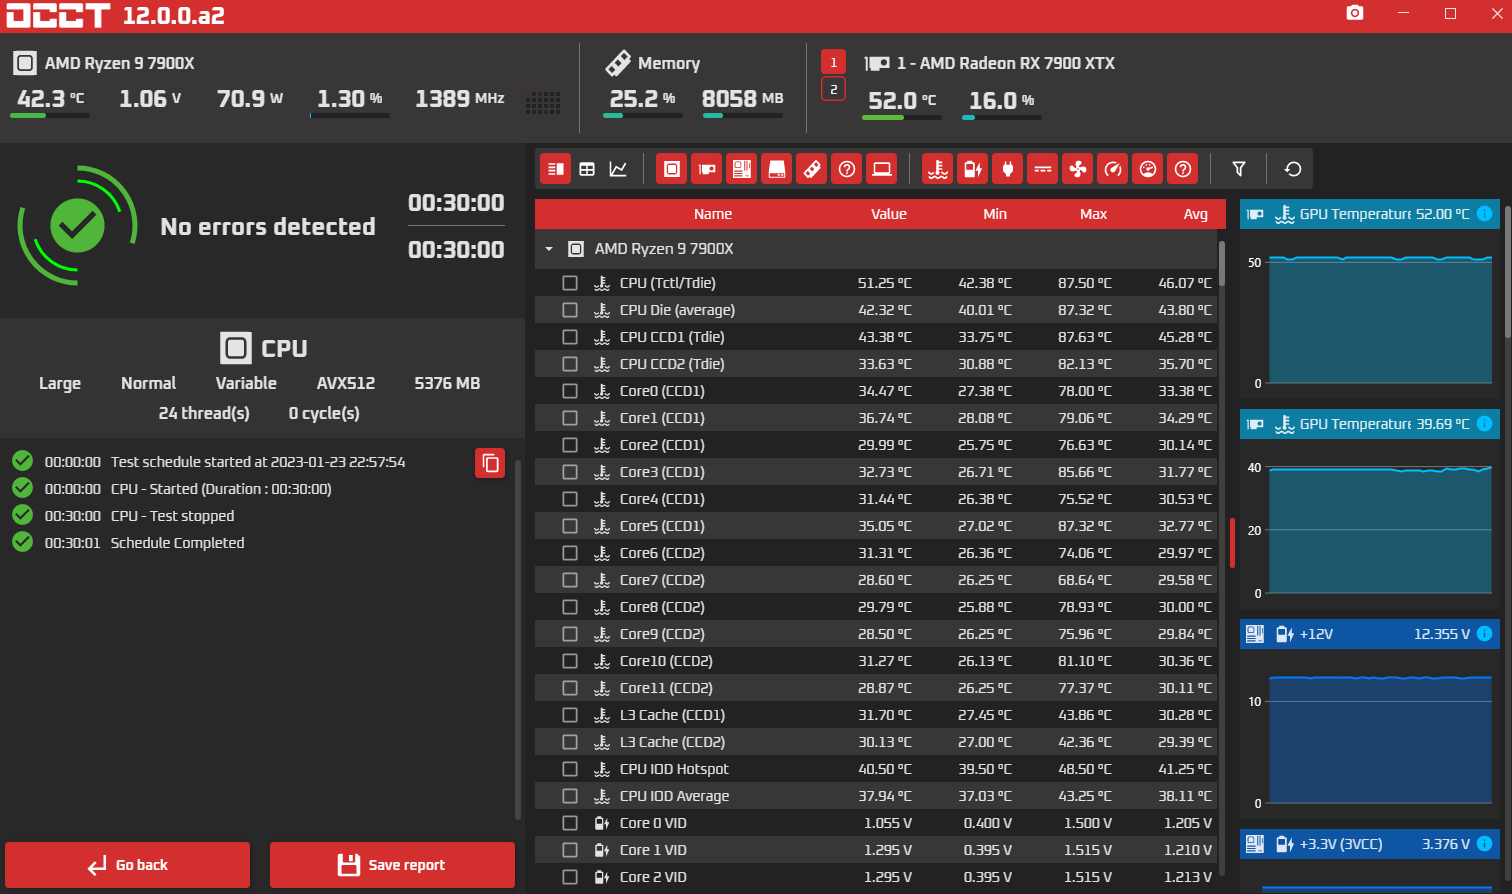This screenshot has width=1512, height=894.
Task: Sort sensors by the Min column header
Action: click(995, 214)
